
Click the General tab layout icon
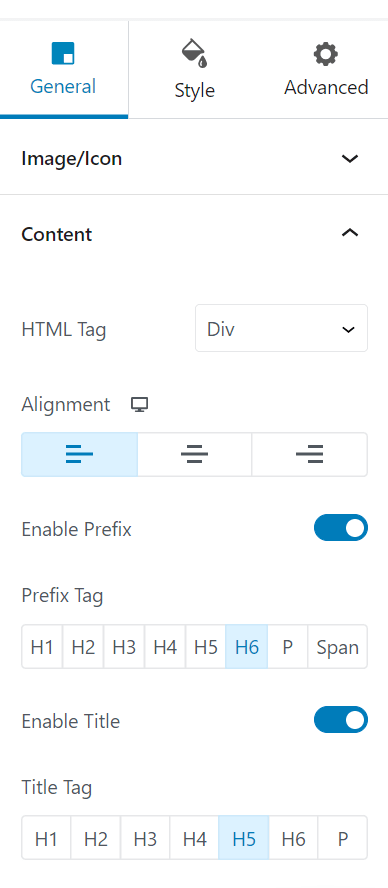coord(63,53)
